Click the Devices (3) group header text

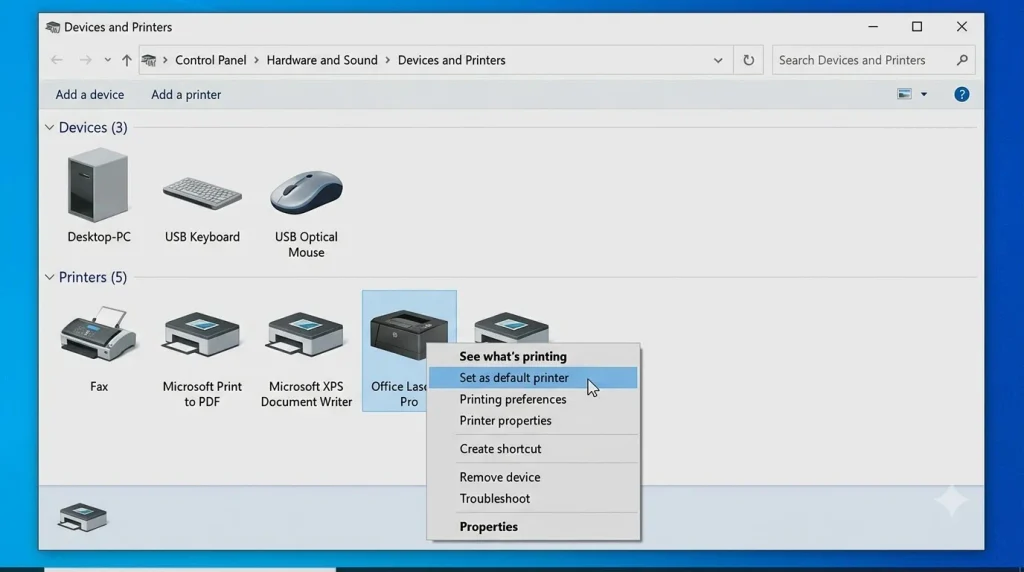pos(93,127)
